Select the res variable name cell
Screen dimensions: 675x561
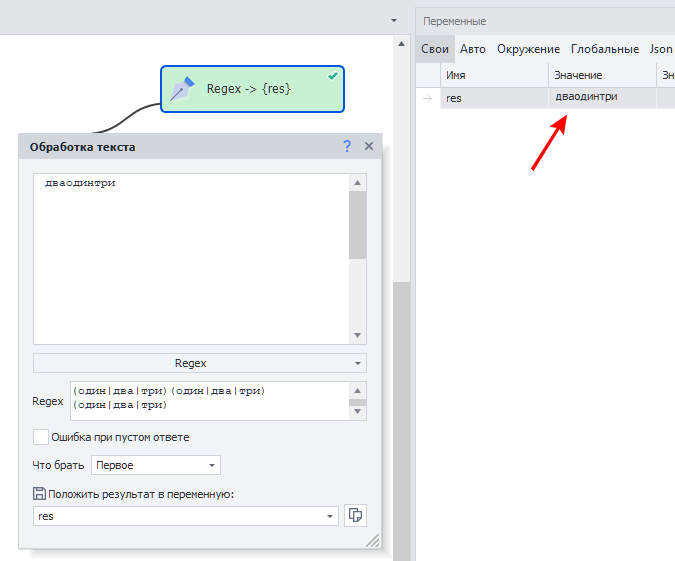pos(494,98)
